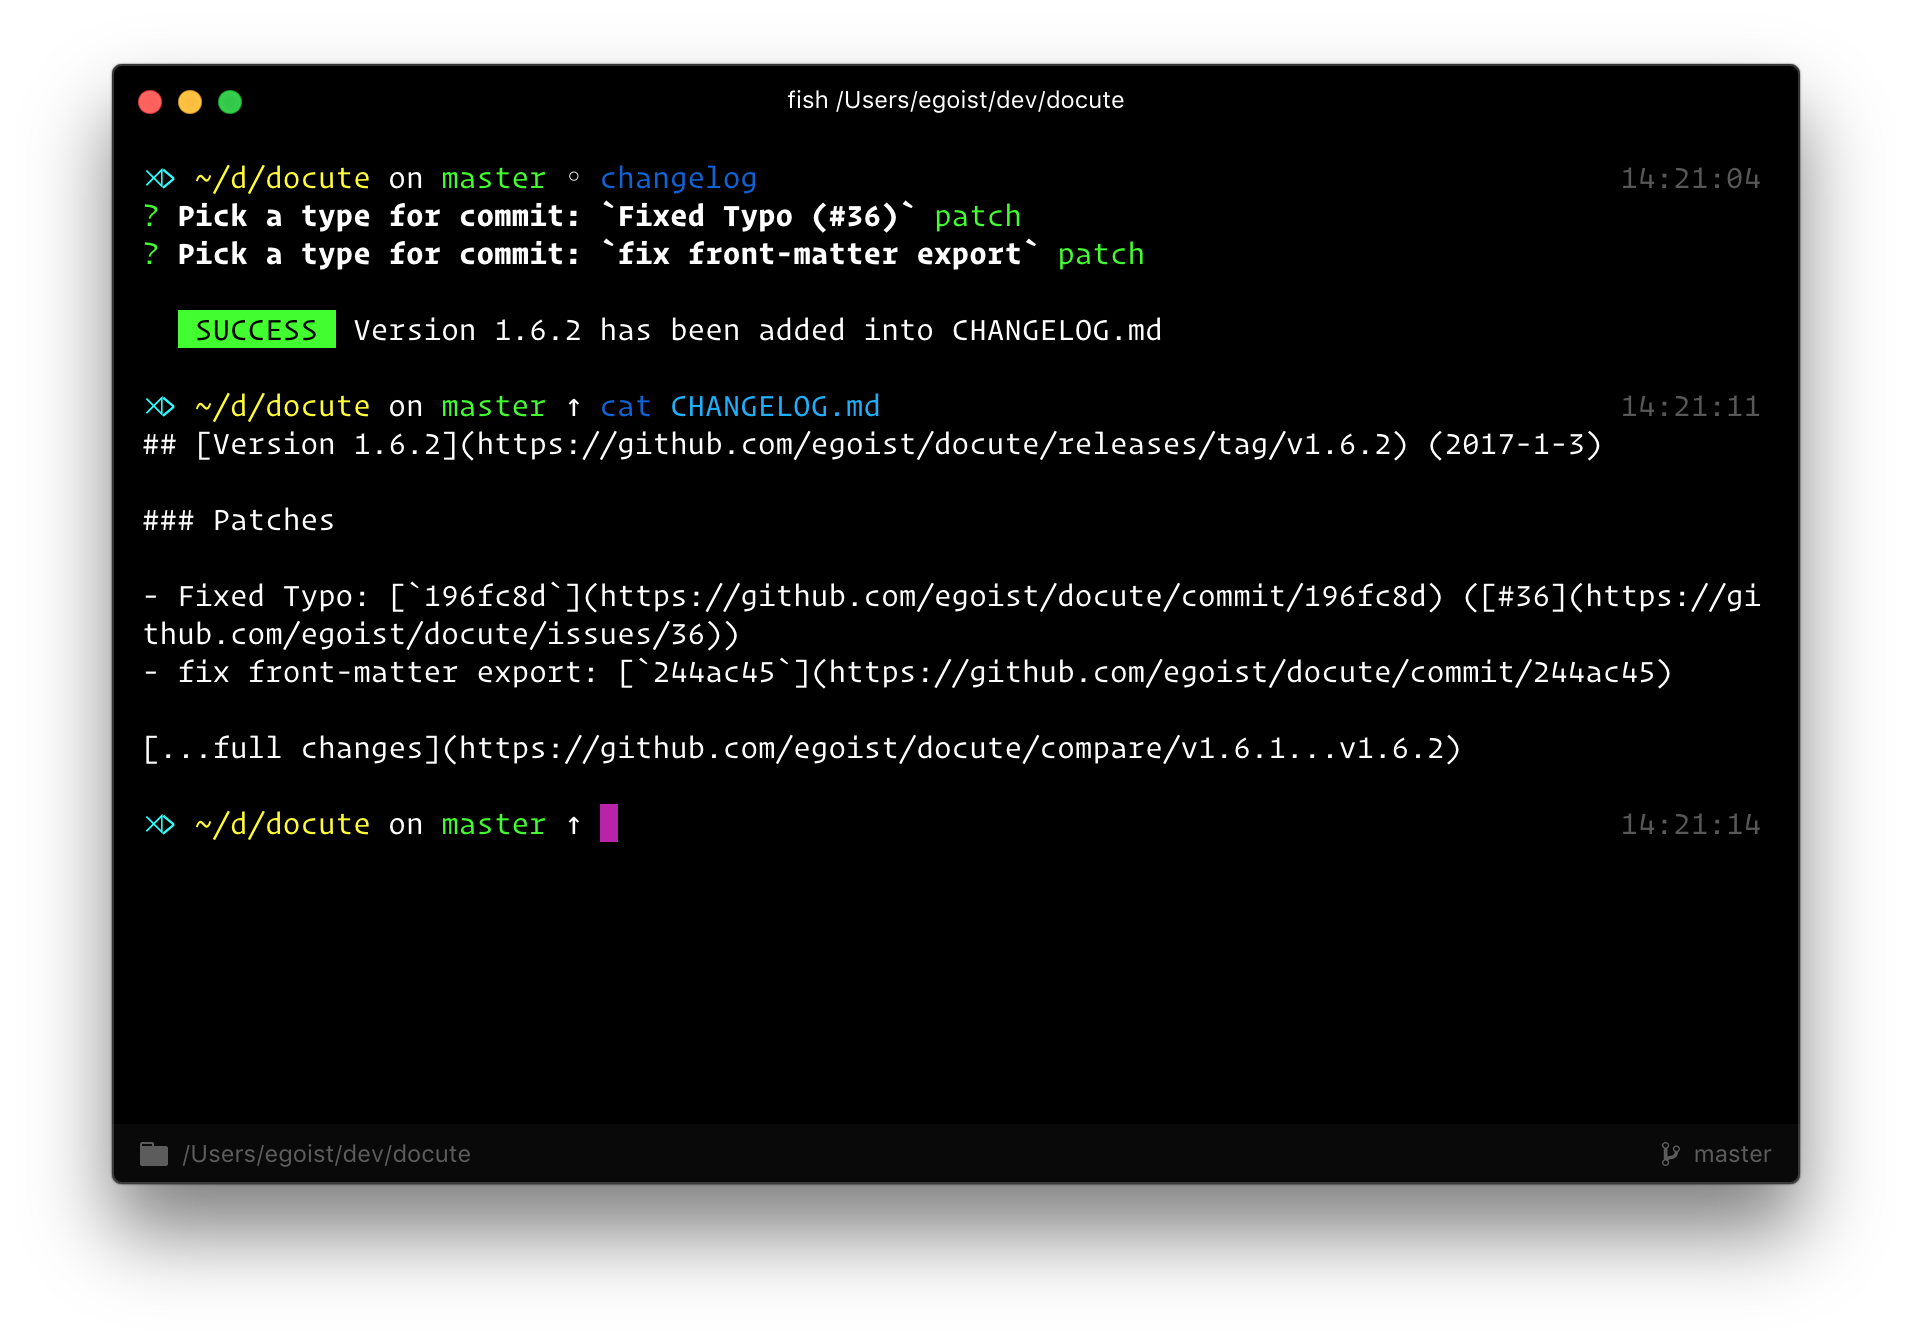Click 'patch' after the front-matter export commit
The image size is (1912, 1344).
click(1100, 254)
